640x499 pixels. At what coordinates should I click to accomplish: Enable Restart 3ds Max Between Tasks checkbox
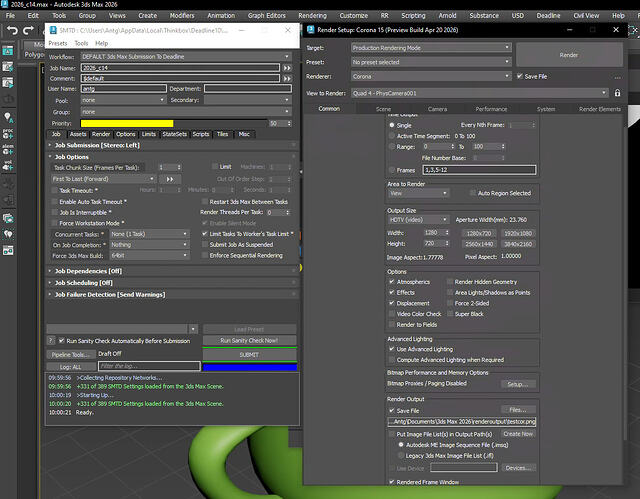click(205, 202)
